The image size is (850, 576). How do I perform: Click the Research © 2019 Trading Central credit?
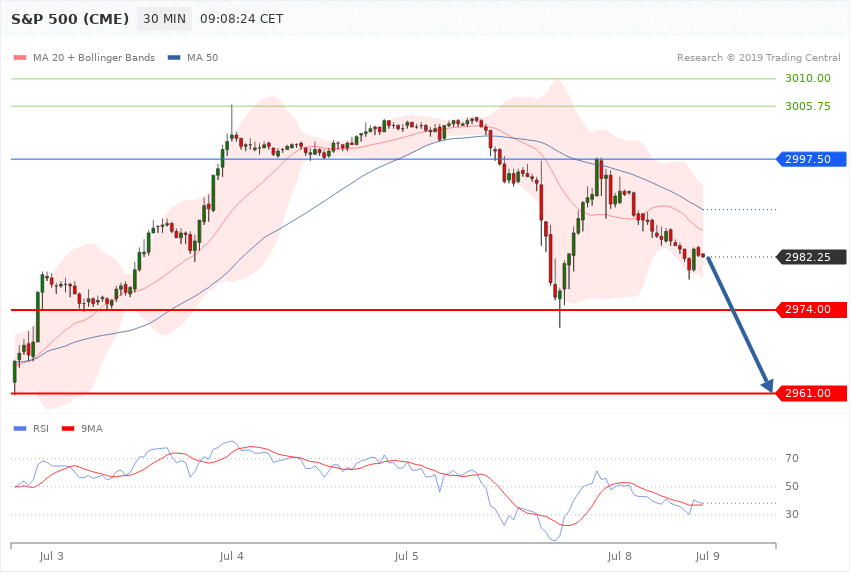(758, 57)
